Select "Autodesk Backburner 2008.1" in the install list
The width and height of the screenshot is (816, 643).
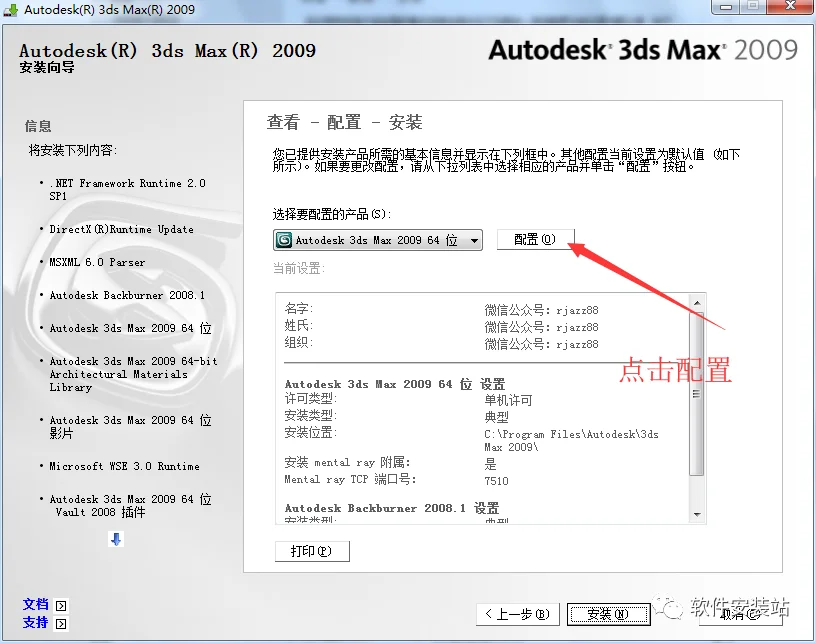[127, 295]
